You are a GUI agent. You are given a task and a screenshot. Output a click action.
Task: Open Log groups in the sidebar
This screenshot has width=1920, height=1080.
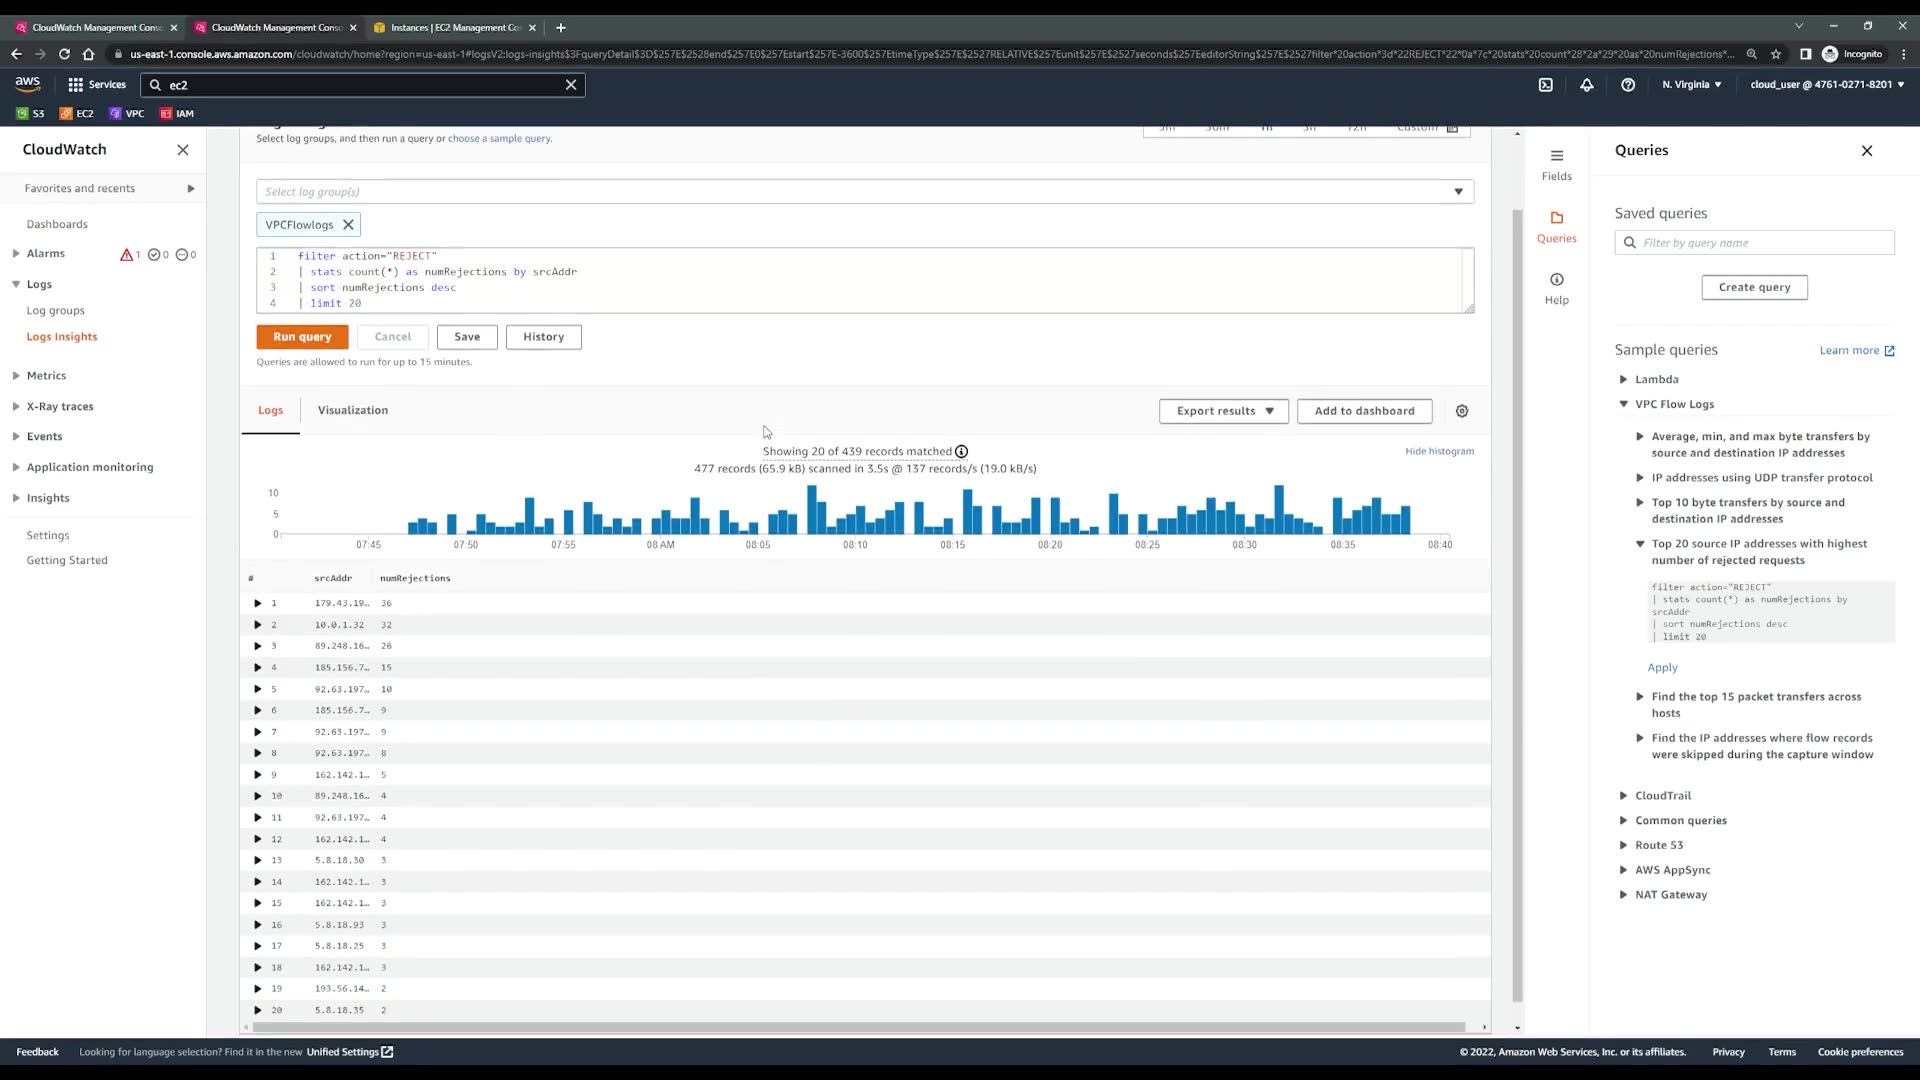[x=56, y=311]
